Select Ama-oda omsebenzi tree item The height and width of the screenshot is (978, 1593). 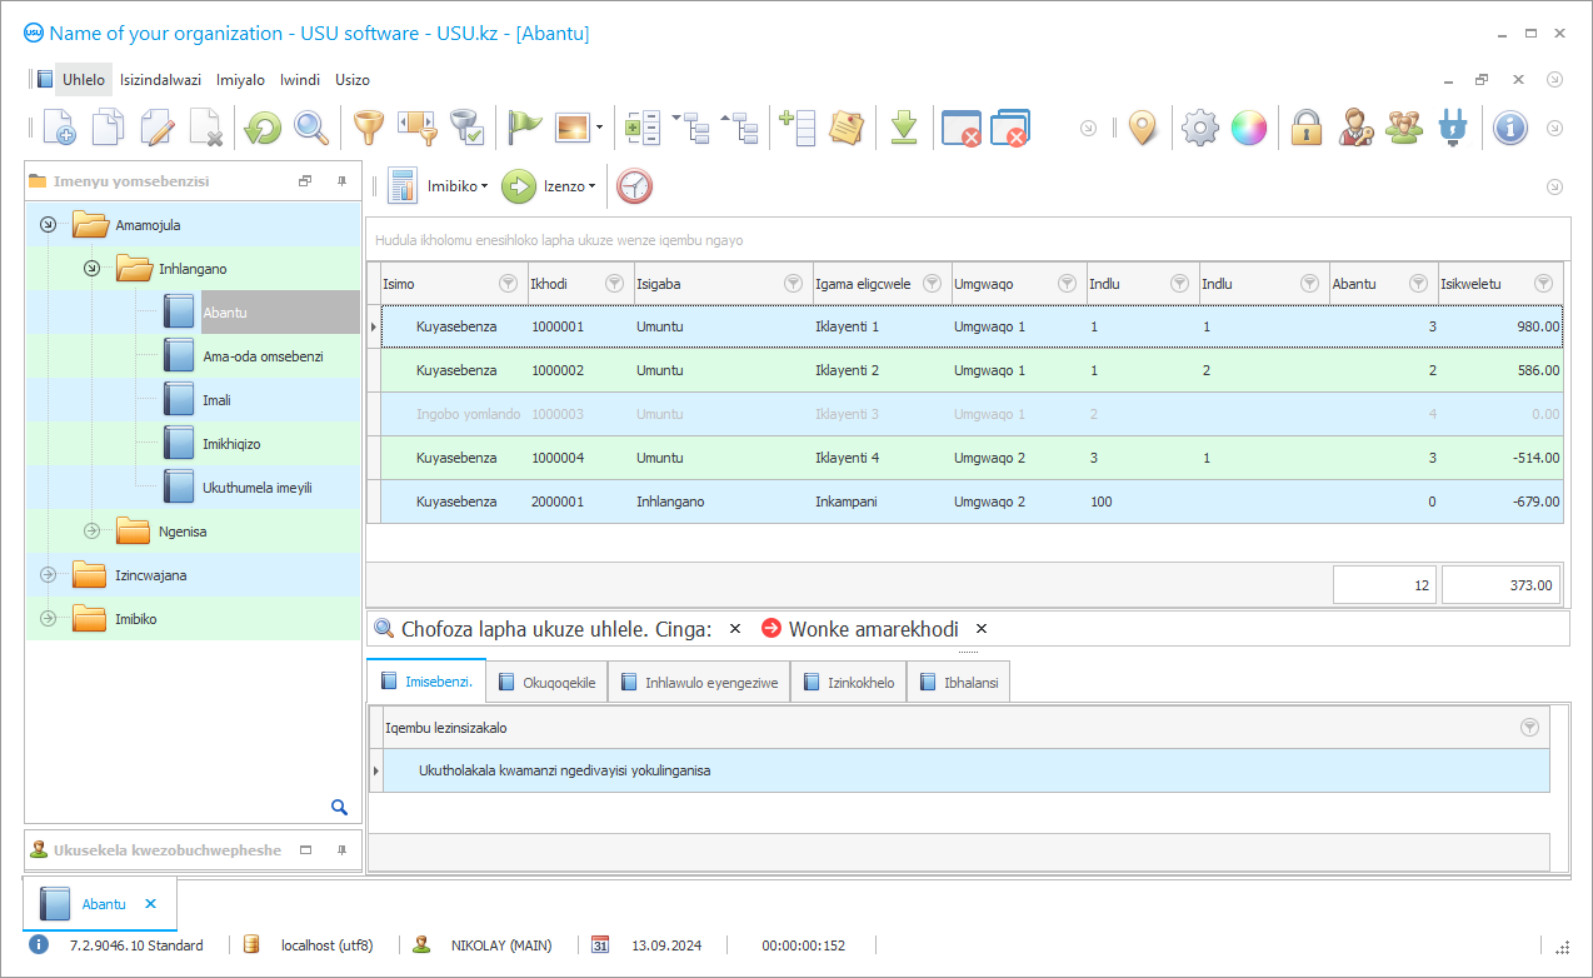tap(262, 356)
